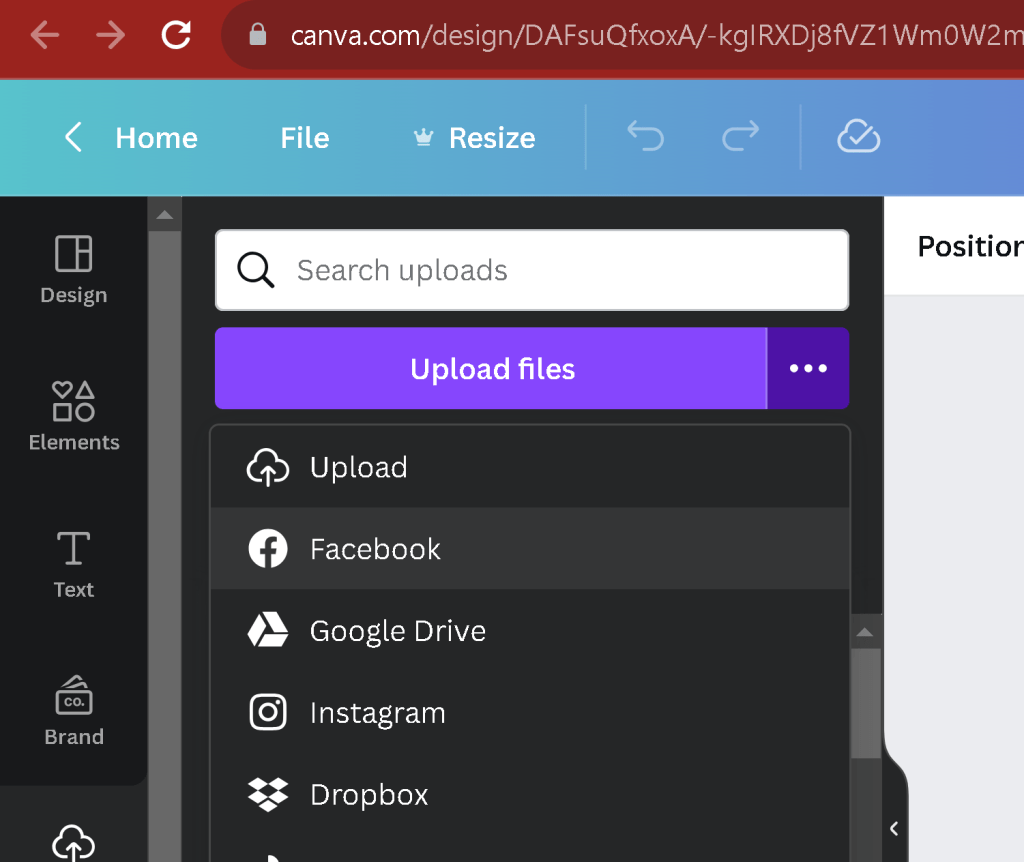Click the sidebar scrollbar up arrow
Screen dimensions: 1024x862
coord(165,215)
